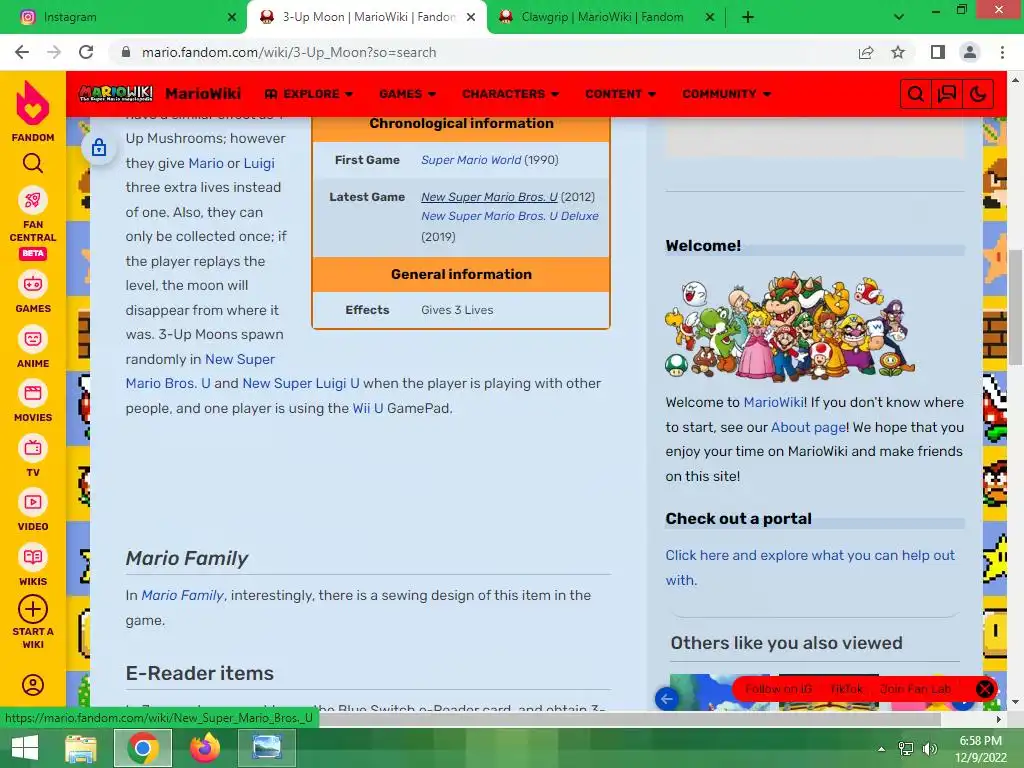Click the volume icon in system tray
Viewport: 1024px width, 768px height.
929,748
